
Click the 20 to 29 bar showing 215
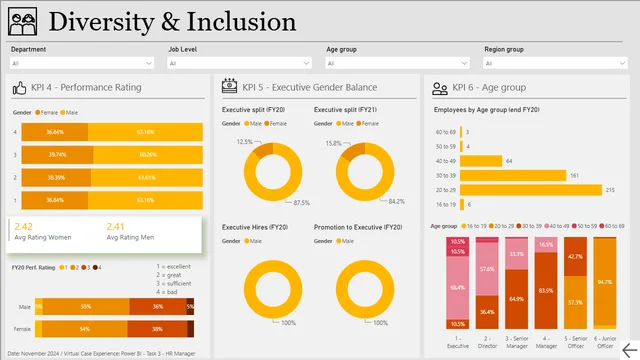[531, 190]
